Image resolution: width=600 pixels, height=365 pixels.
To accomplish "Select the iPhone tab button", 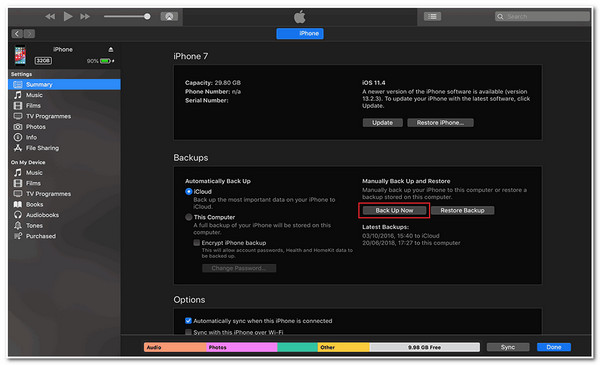I will coord(300,34).
